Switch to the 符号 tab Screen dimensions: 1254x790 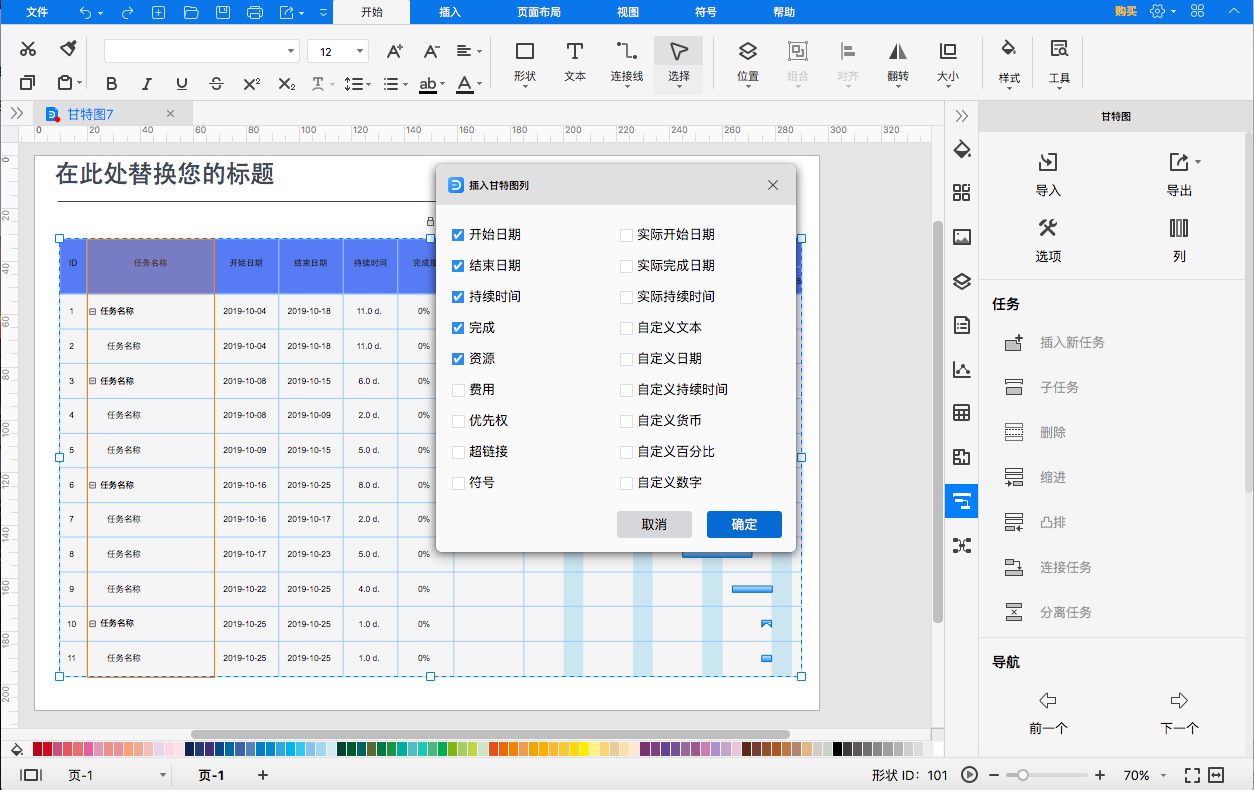pyautogui.click(x=705, y=12)
